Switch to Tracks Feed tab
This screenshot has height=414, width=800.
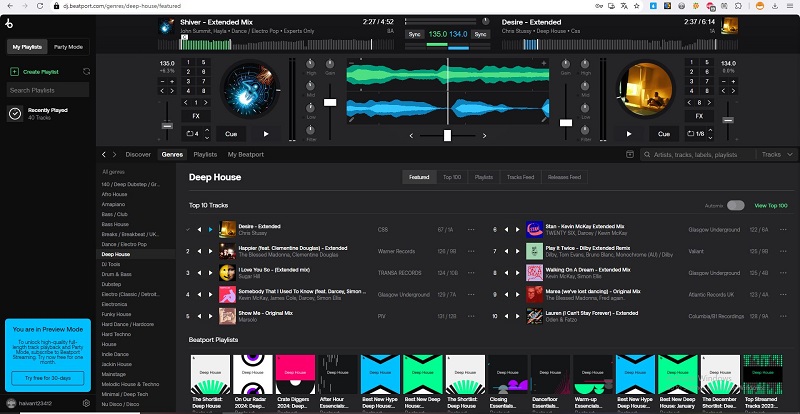tap(520, 177)
